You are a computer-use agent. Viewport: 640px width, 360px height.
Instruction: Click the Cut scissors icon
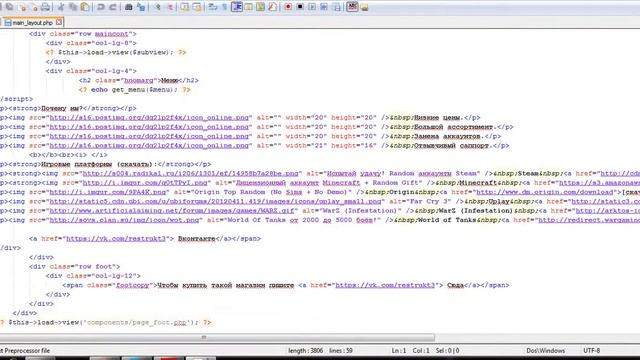(x=61, y=7)
